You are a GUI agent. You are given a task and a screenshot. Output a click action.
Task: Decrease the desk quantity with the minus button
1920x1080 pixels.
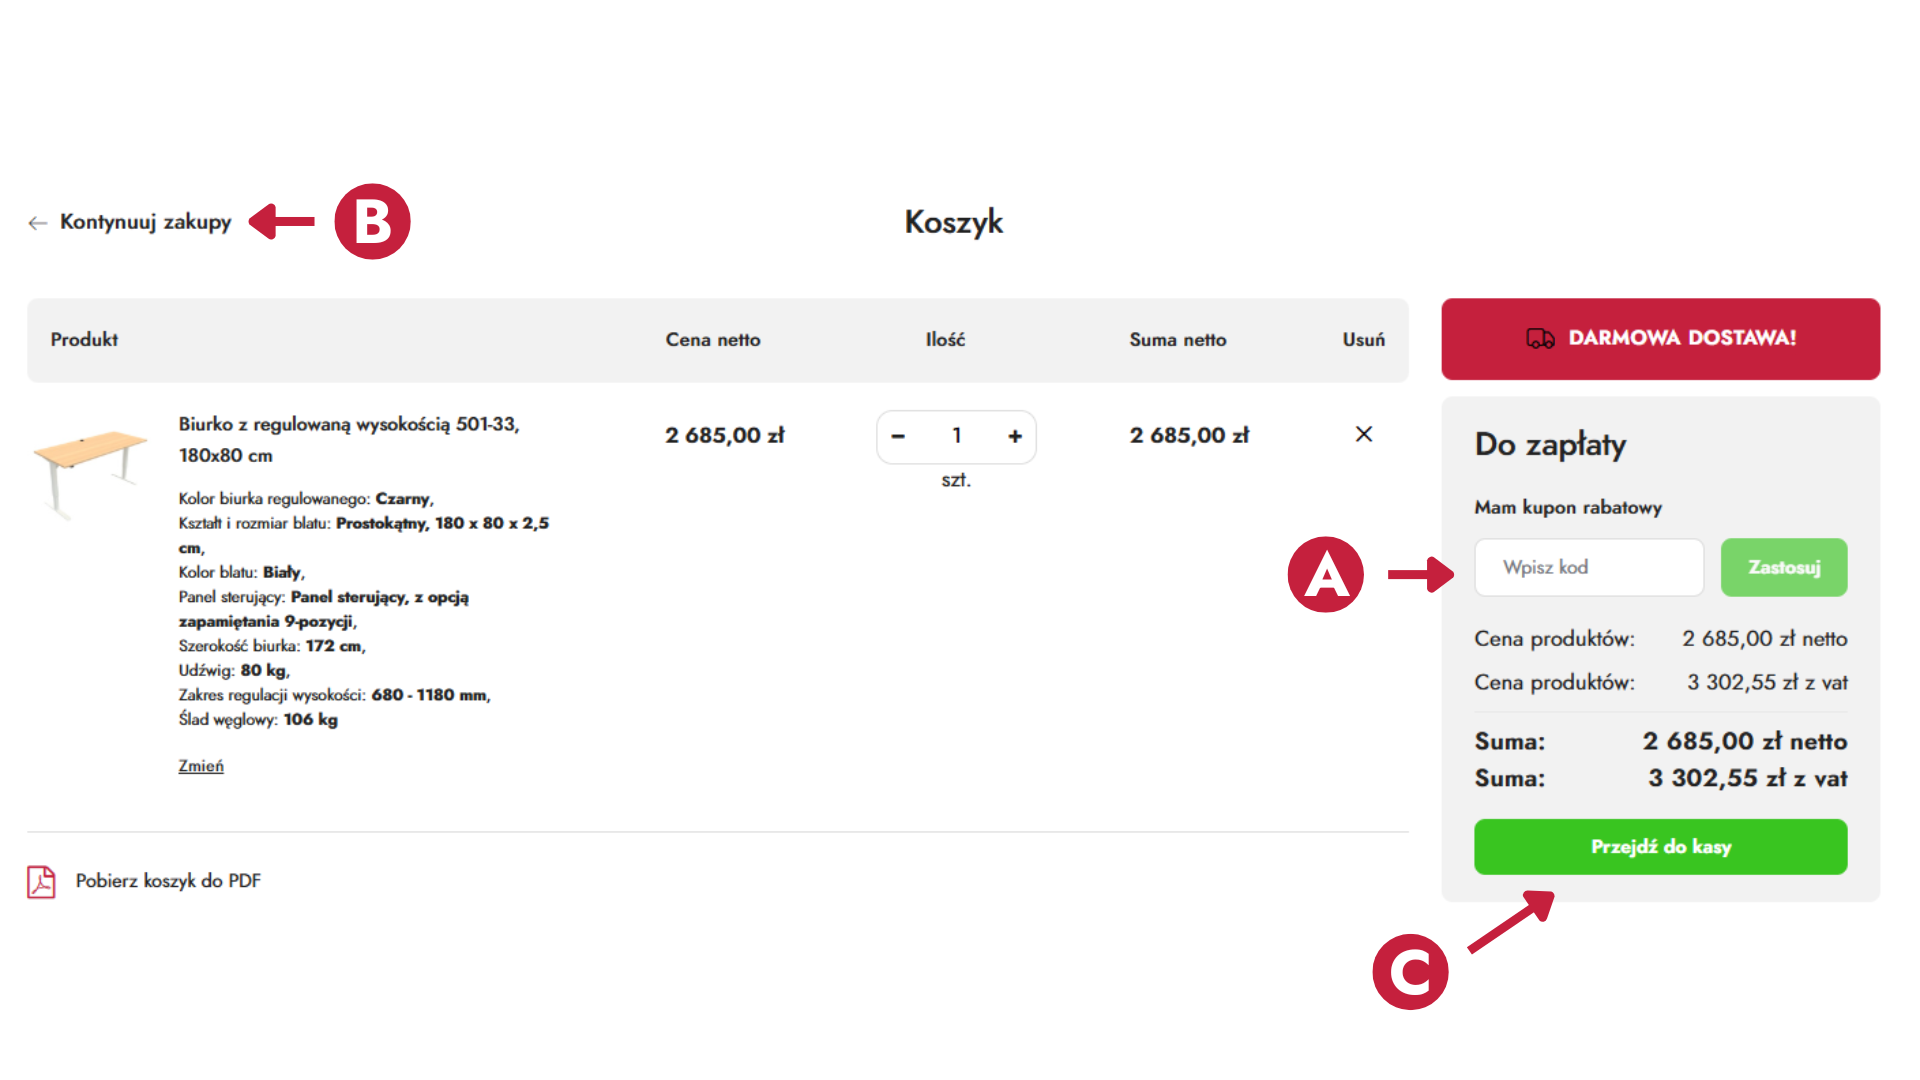[898, 436]
